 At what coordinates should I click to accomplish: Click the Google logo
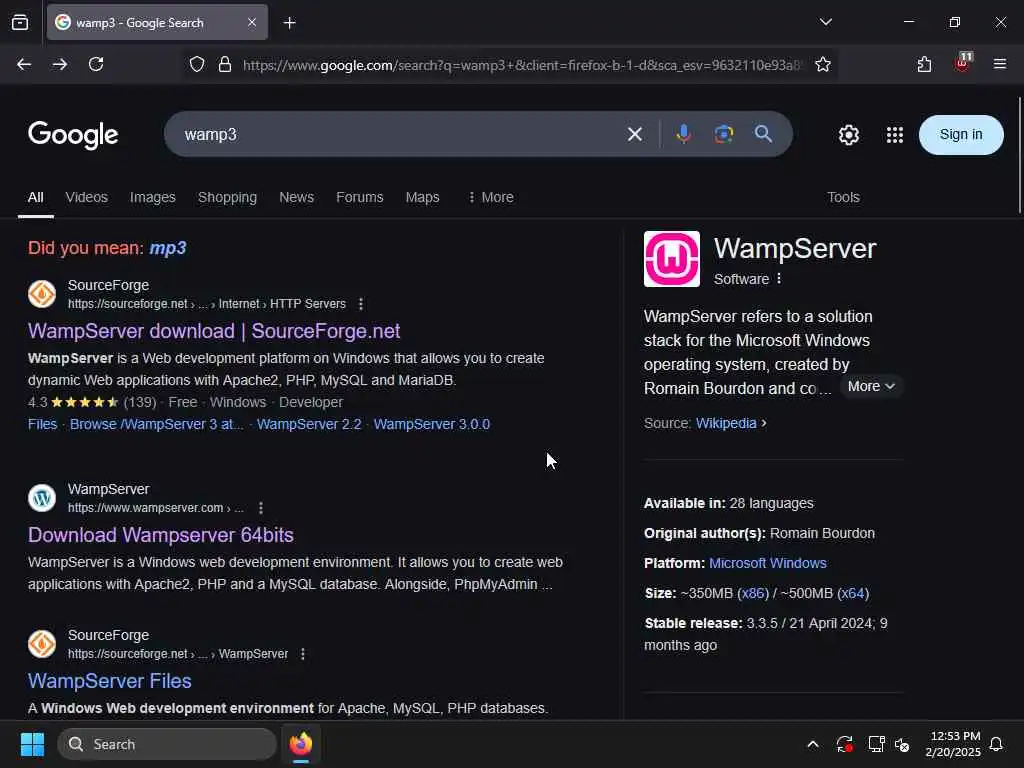click(73, 135)
